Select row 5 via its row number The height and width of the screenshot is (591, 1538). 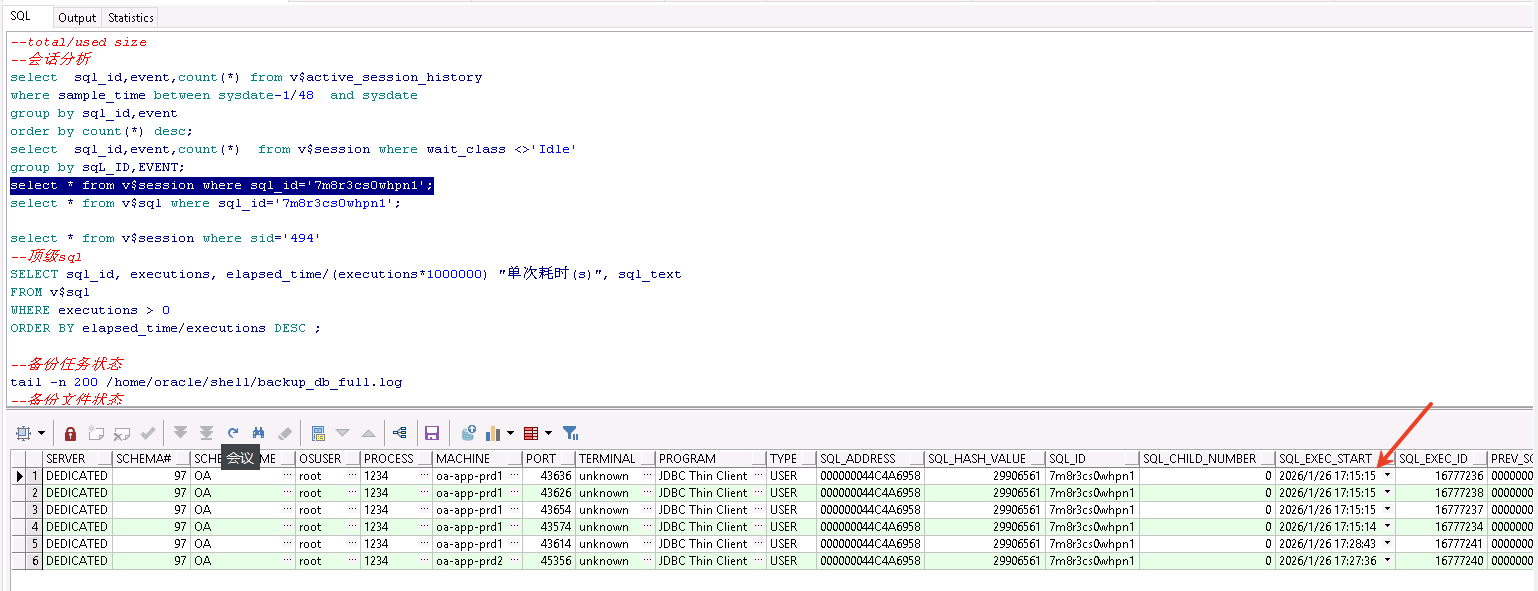[x=34, y=544]
